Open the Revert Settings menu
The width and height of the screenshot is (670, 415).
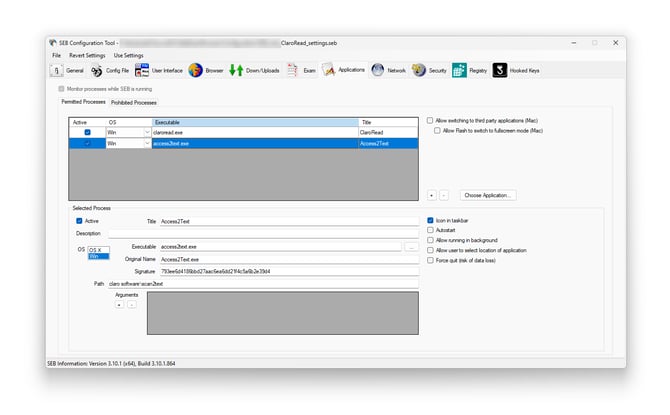[x=87, y=55]
